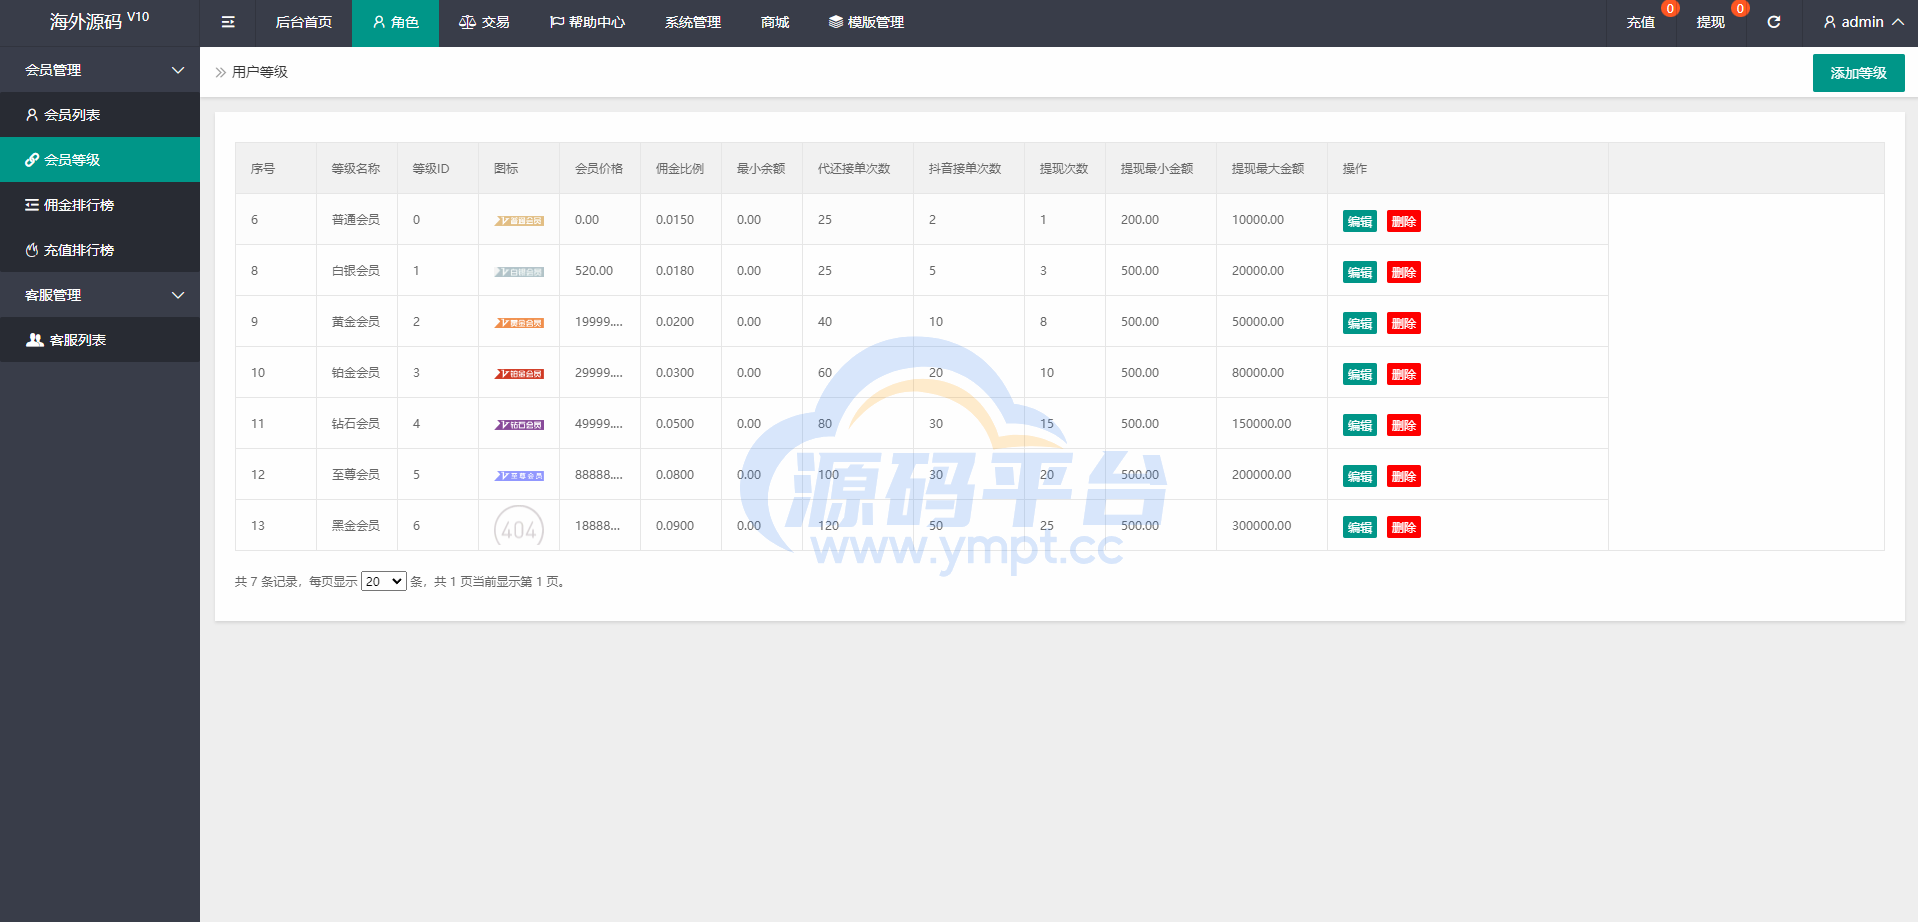The width and height of the screenshot is (1918, 922).
Task: Delete the 普通会员 level row
Action: pyautogui.click(x=1403, y=221)
